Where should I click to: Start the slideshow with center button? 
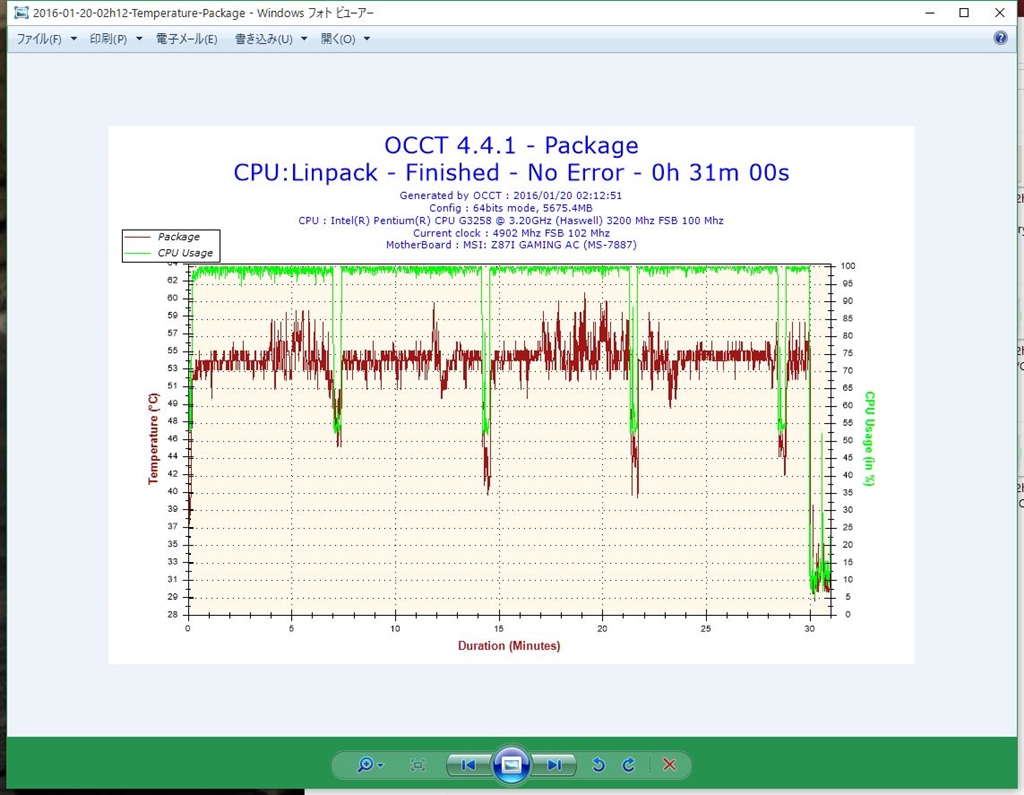point(511,764)
